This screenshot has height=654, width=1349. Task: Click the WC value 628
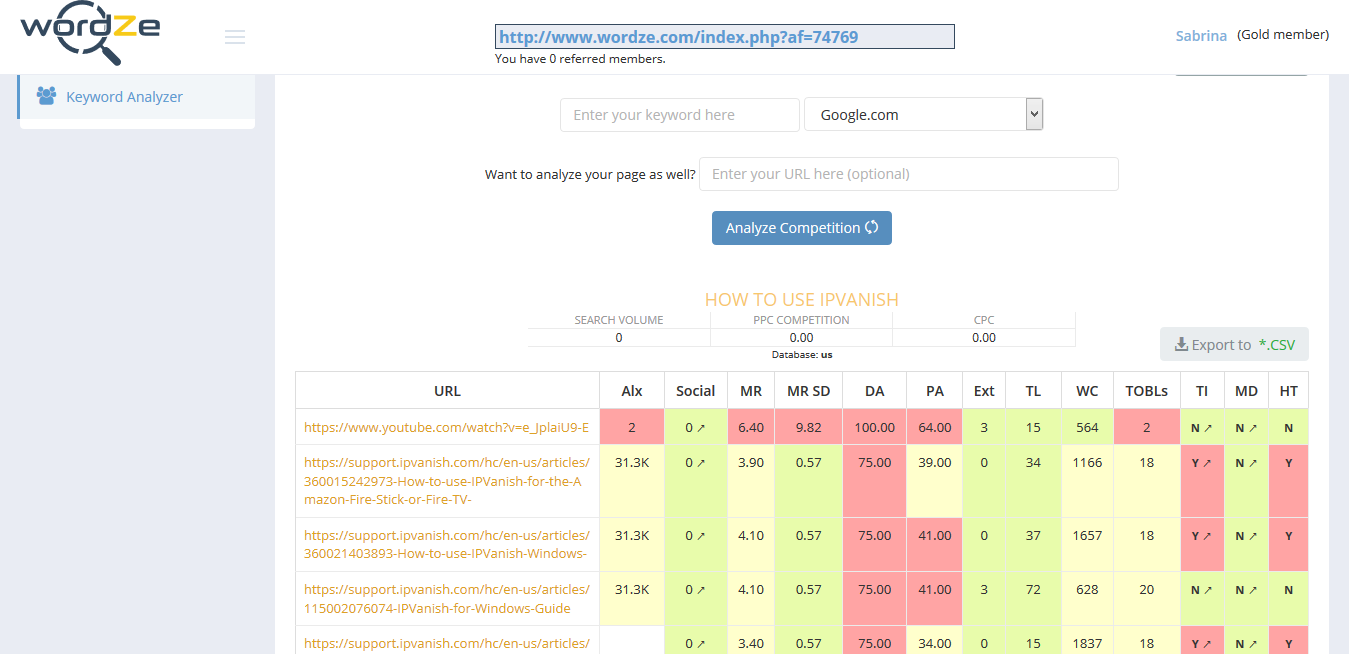1087,590
